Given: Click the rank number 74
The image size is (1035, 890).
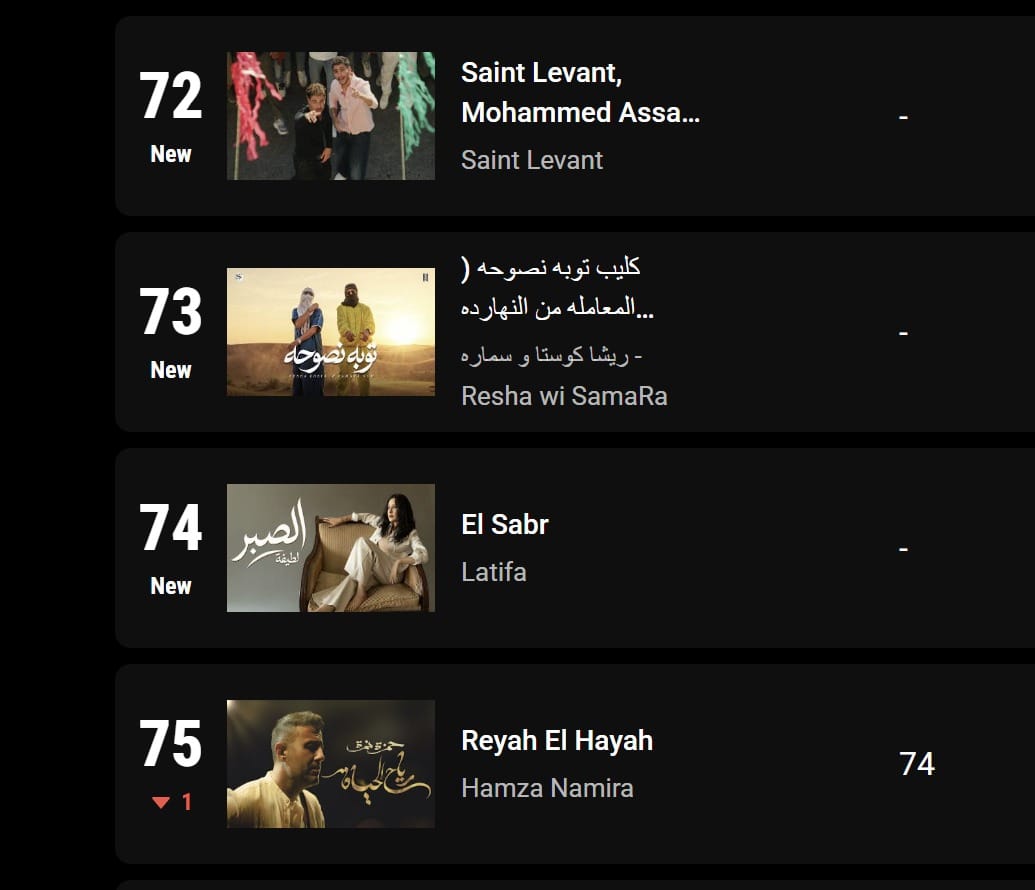Looking at the screenshot, I should coord(170,528).
